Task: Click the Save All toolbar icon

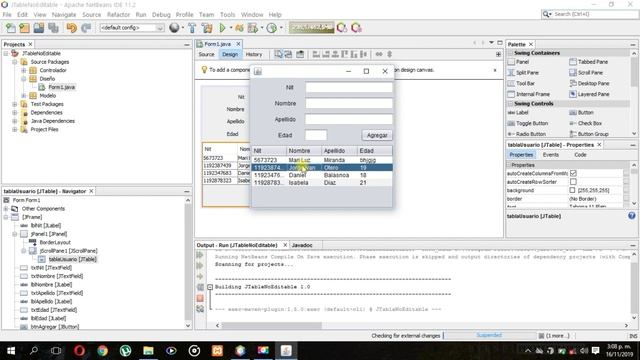Action: (x=53, y=28)
